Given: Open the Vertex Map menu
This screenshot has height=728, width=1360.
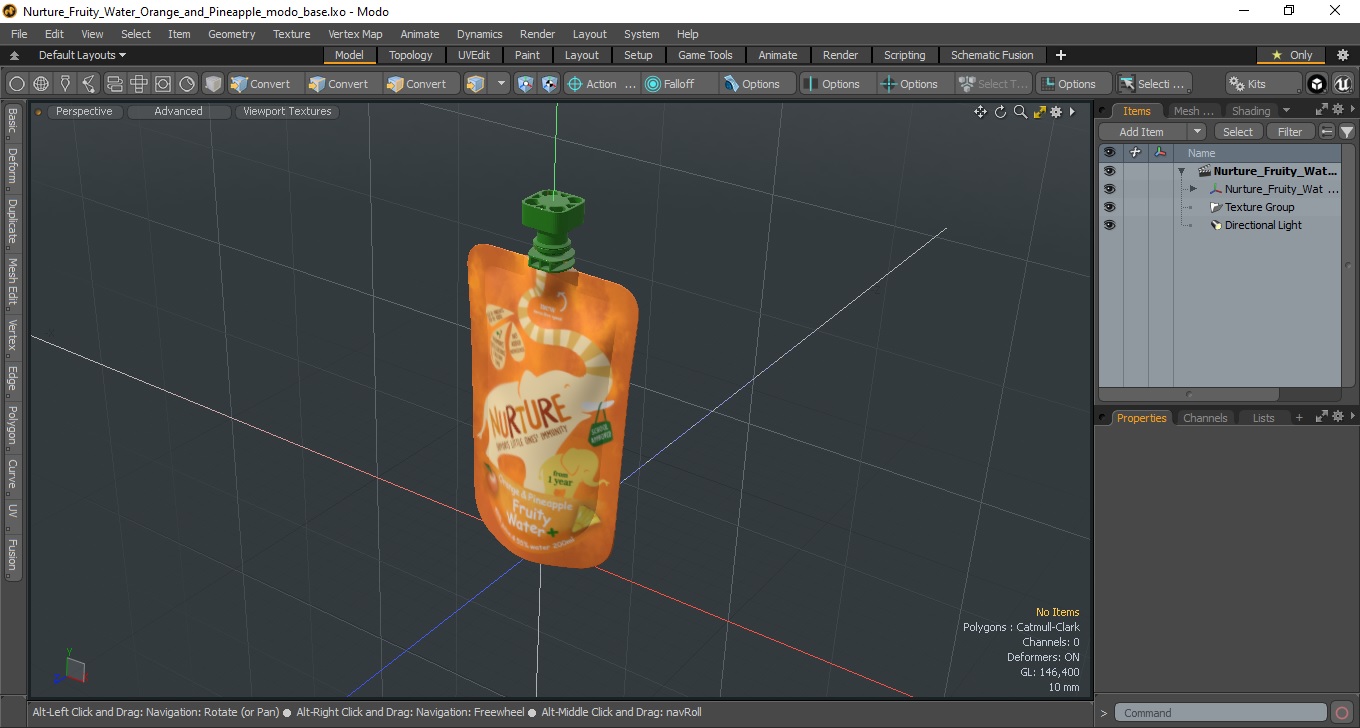Looking at the screenshot, I should pyautogui.click(x=355, y=34).
